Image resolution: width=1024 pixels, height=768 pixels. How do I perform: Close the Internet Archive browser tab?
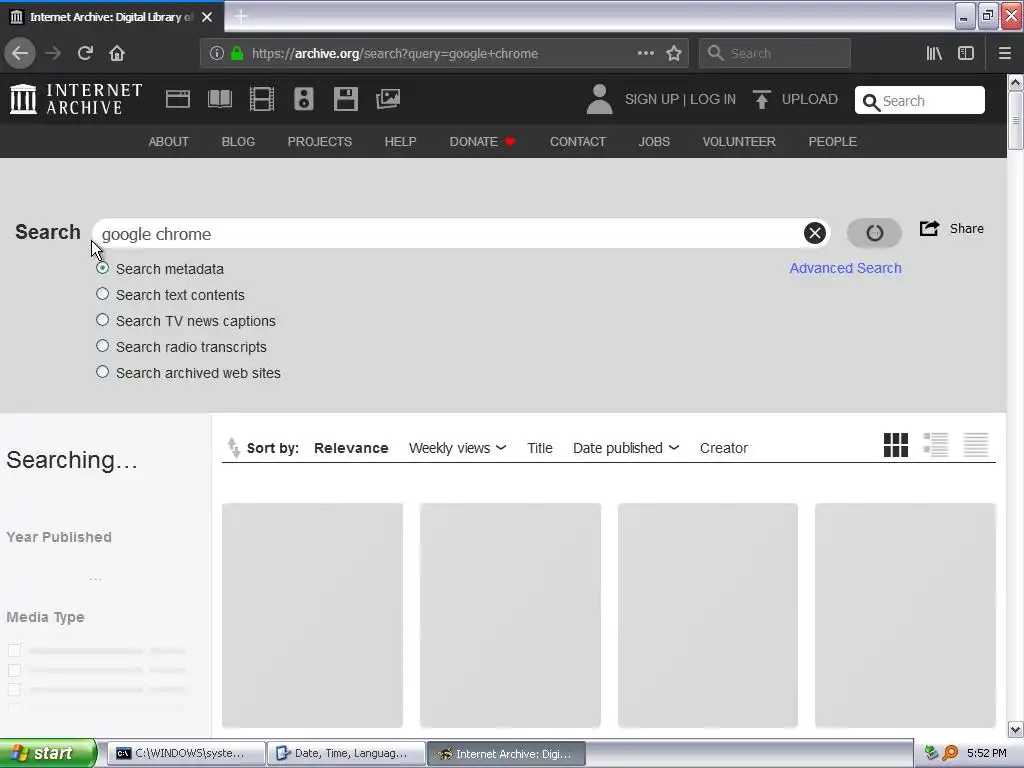coord(207,17)
